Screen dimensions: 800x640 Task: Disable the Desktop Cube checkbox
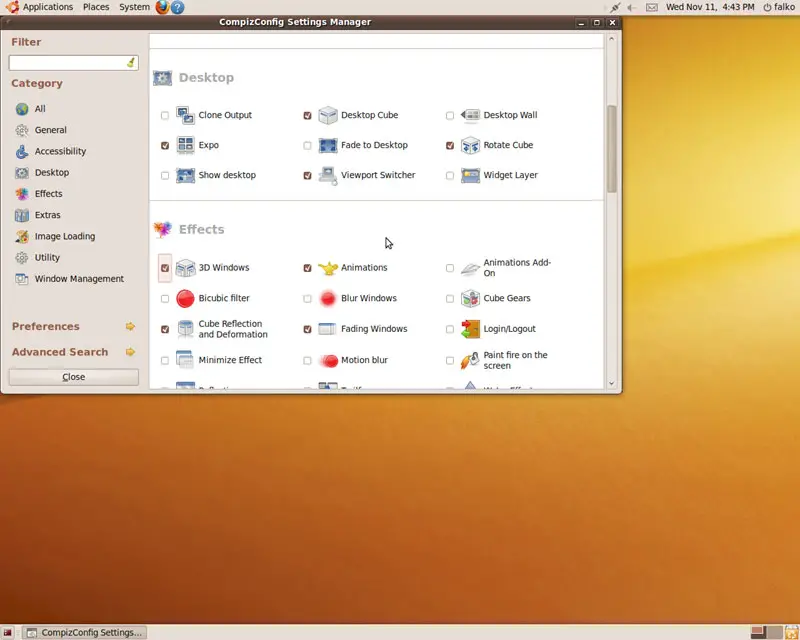(307, 115)
